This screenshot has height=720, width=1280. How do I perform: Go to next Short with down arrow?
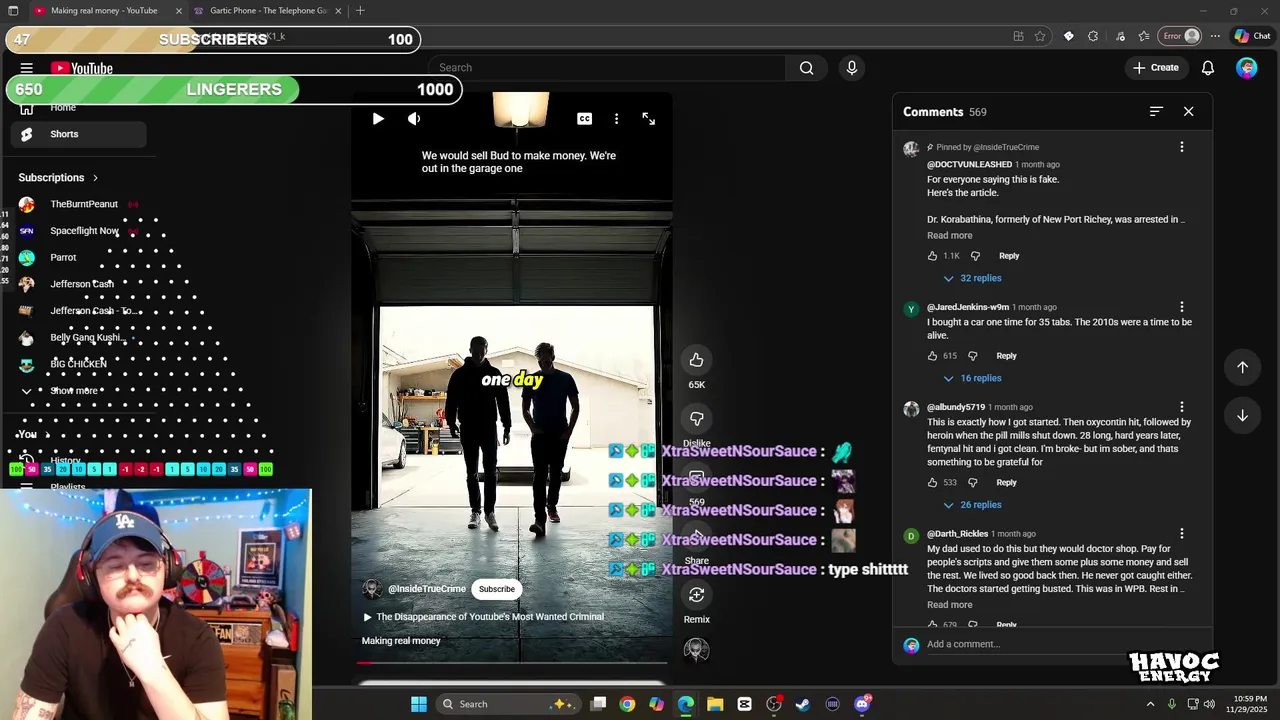point(1242,415)
